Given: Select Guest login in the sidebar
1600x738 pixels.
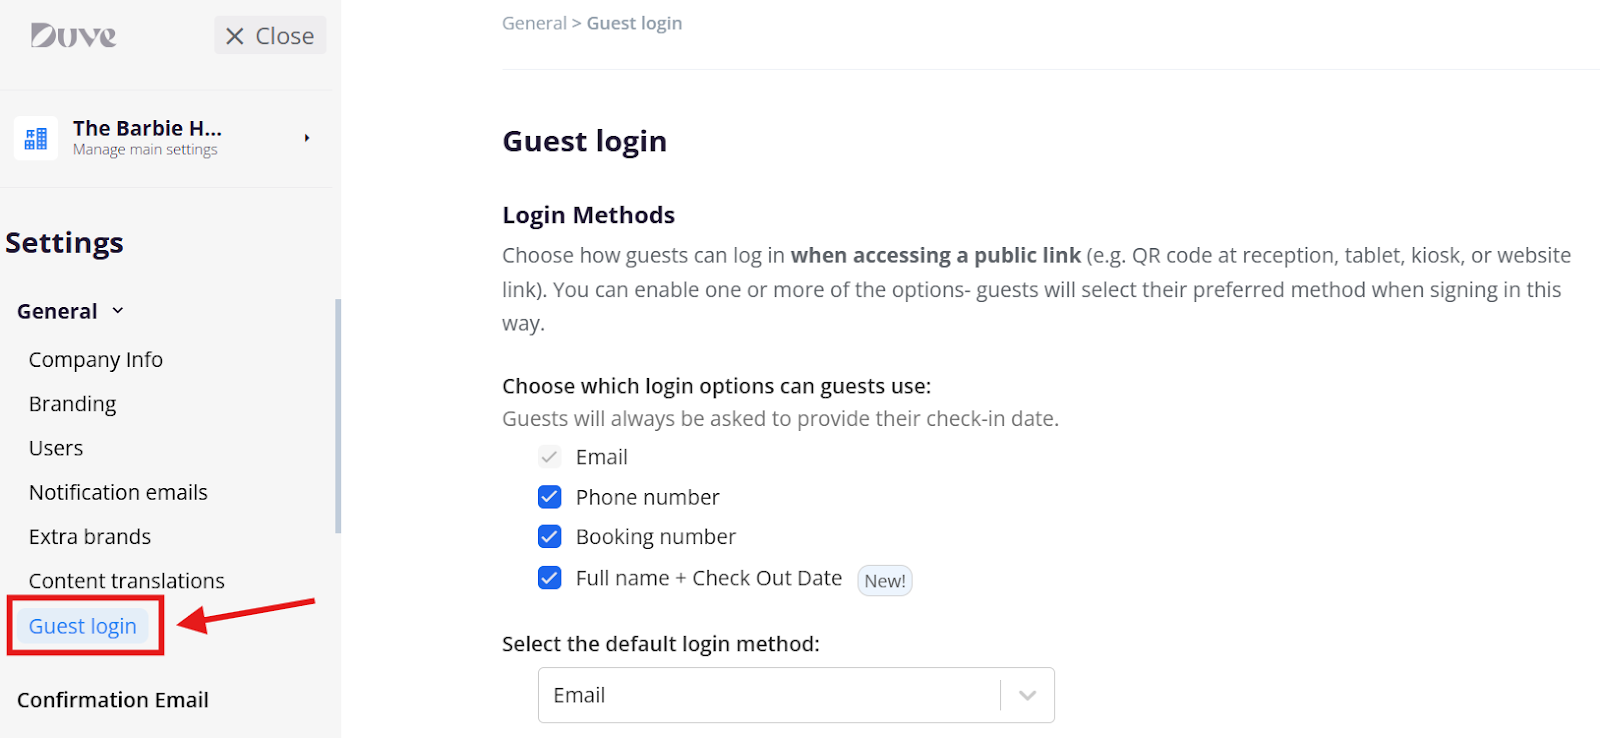Looking at the screenshot, I should 83,626.
